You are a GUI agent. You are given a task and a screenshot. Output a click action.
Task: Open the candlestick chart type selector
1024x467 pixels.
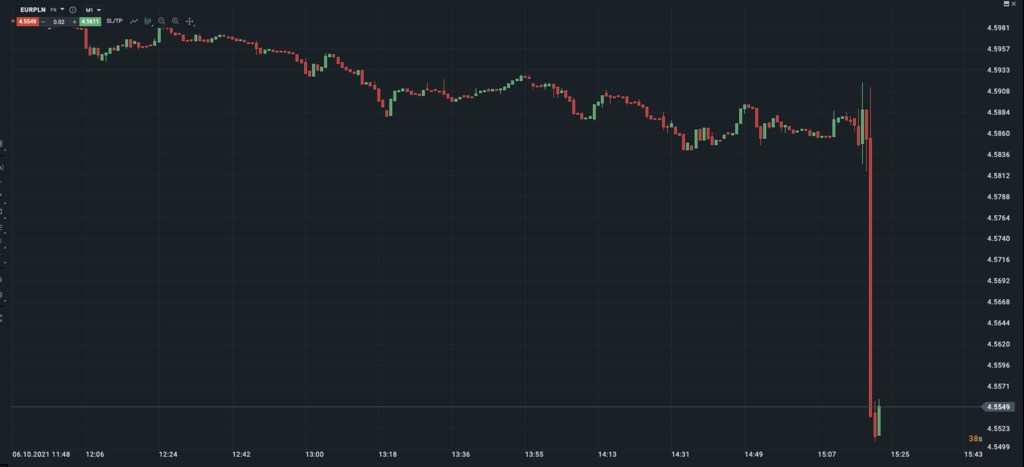point(149,21)
